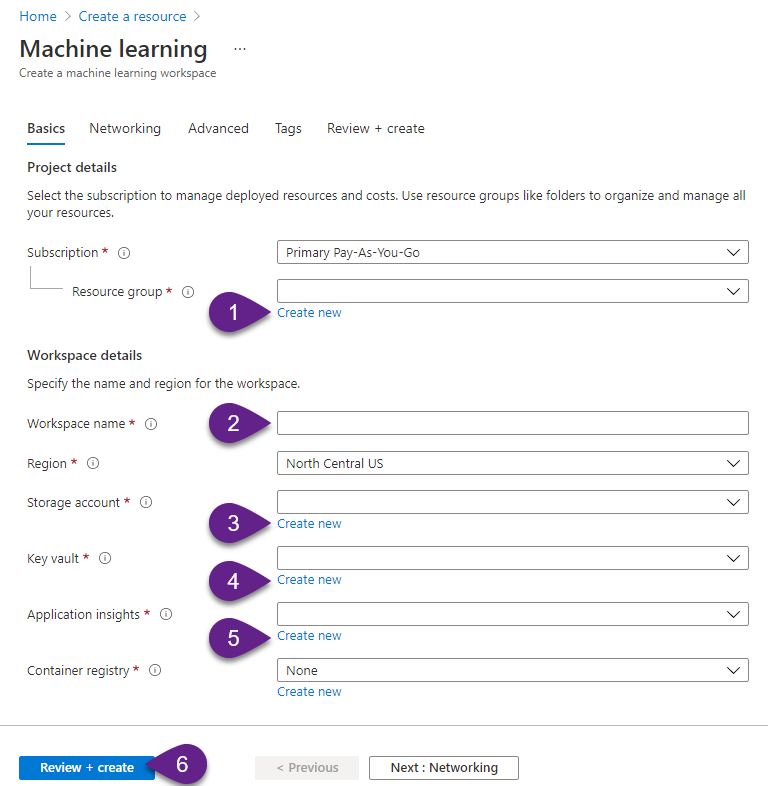Viewport: 768px width, 786px height.
Task: Click the Container registry info icon
Action: pos(155,670)
